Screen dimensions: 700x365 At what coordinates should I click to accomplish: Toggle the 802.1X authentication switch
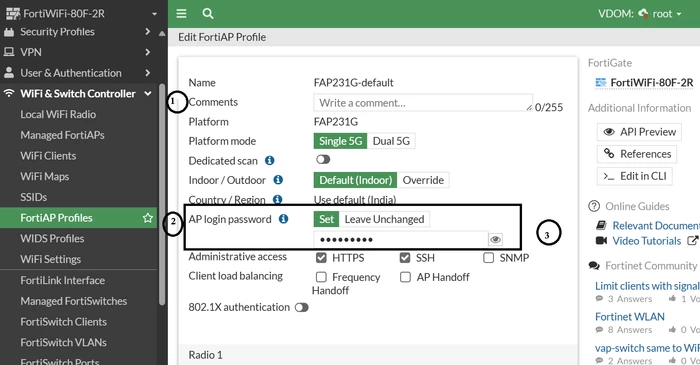pos(302,307)
